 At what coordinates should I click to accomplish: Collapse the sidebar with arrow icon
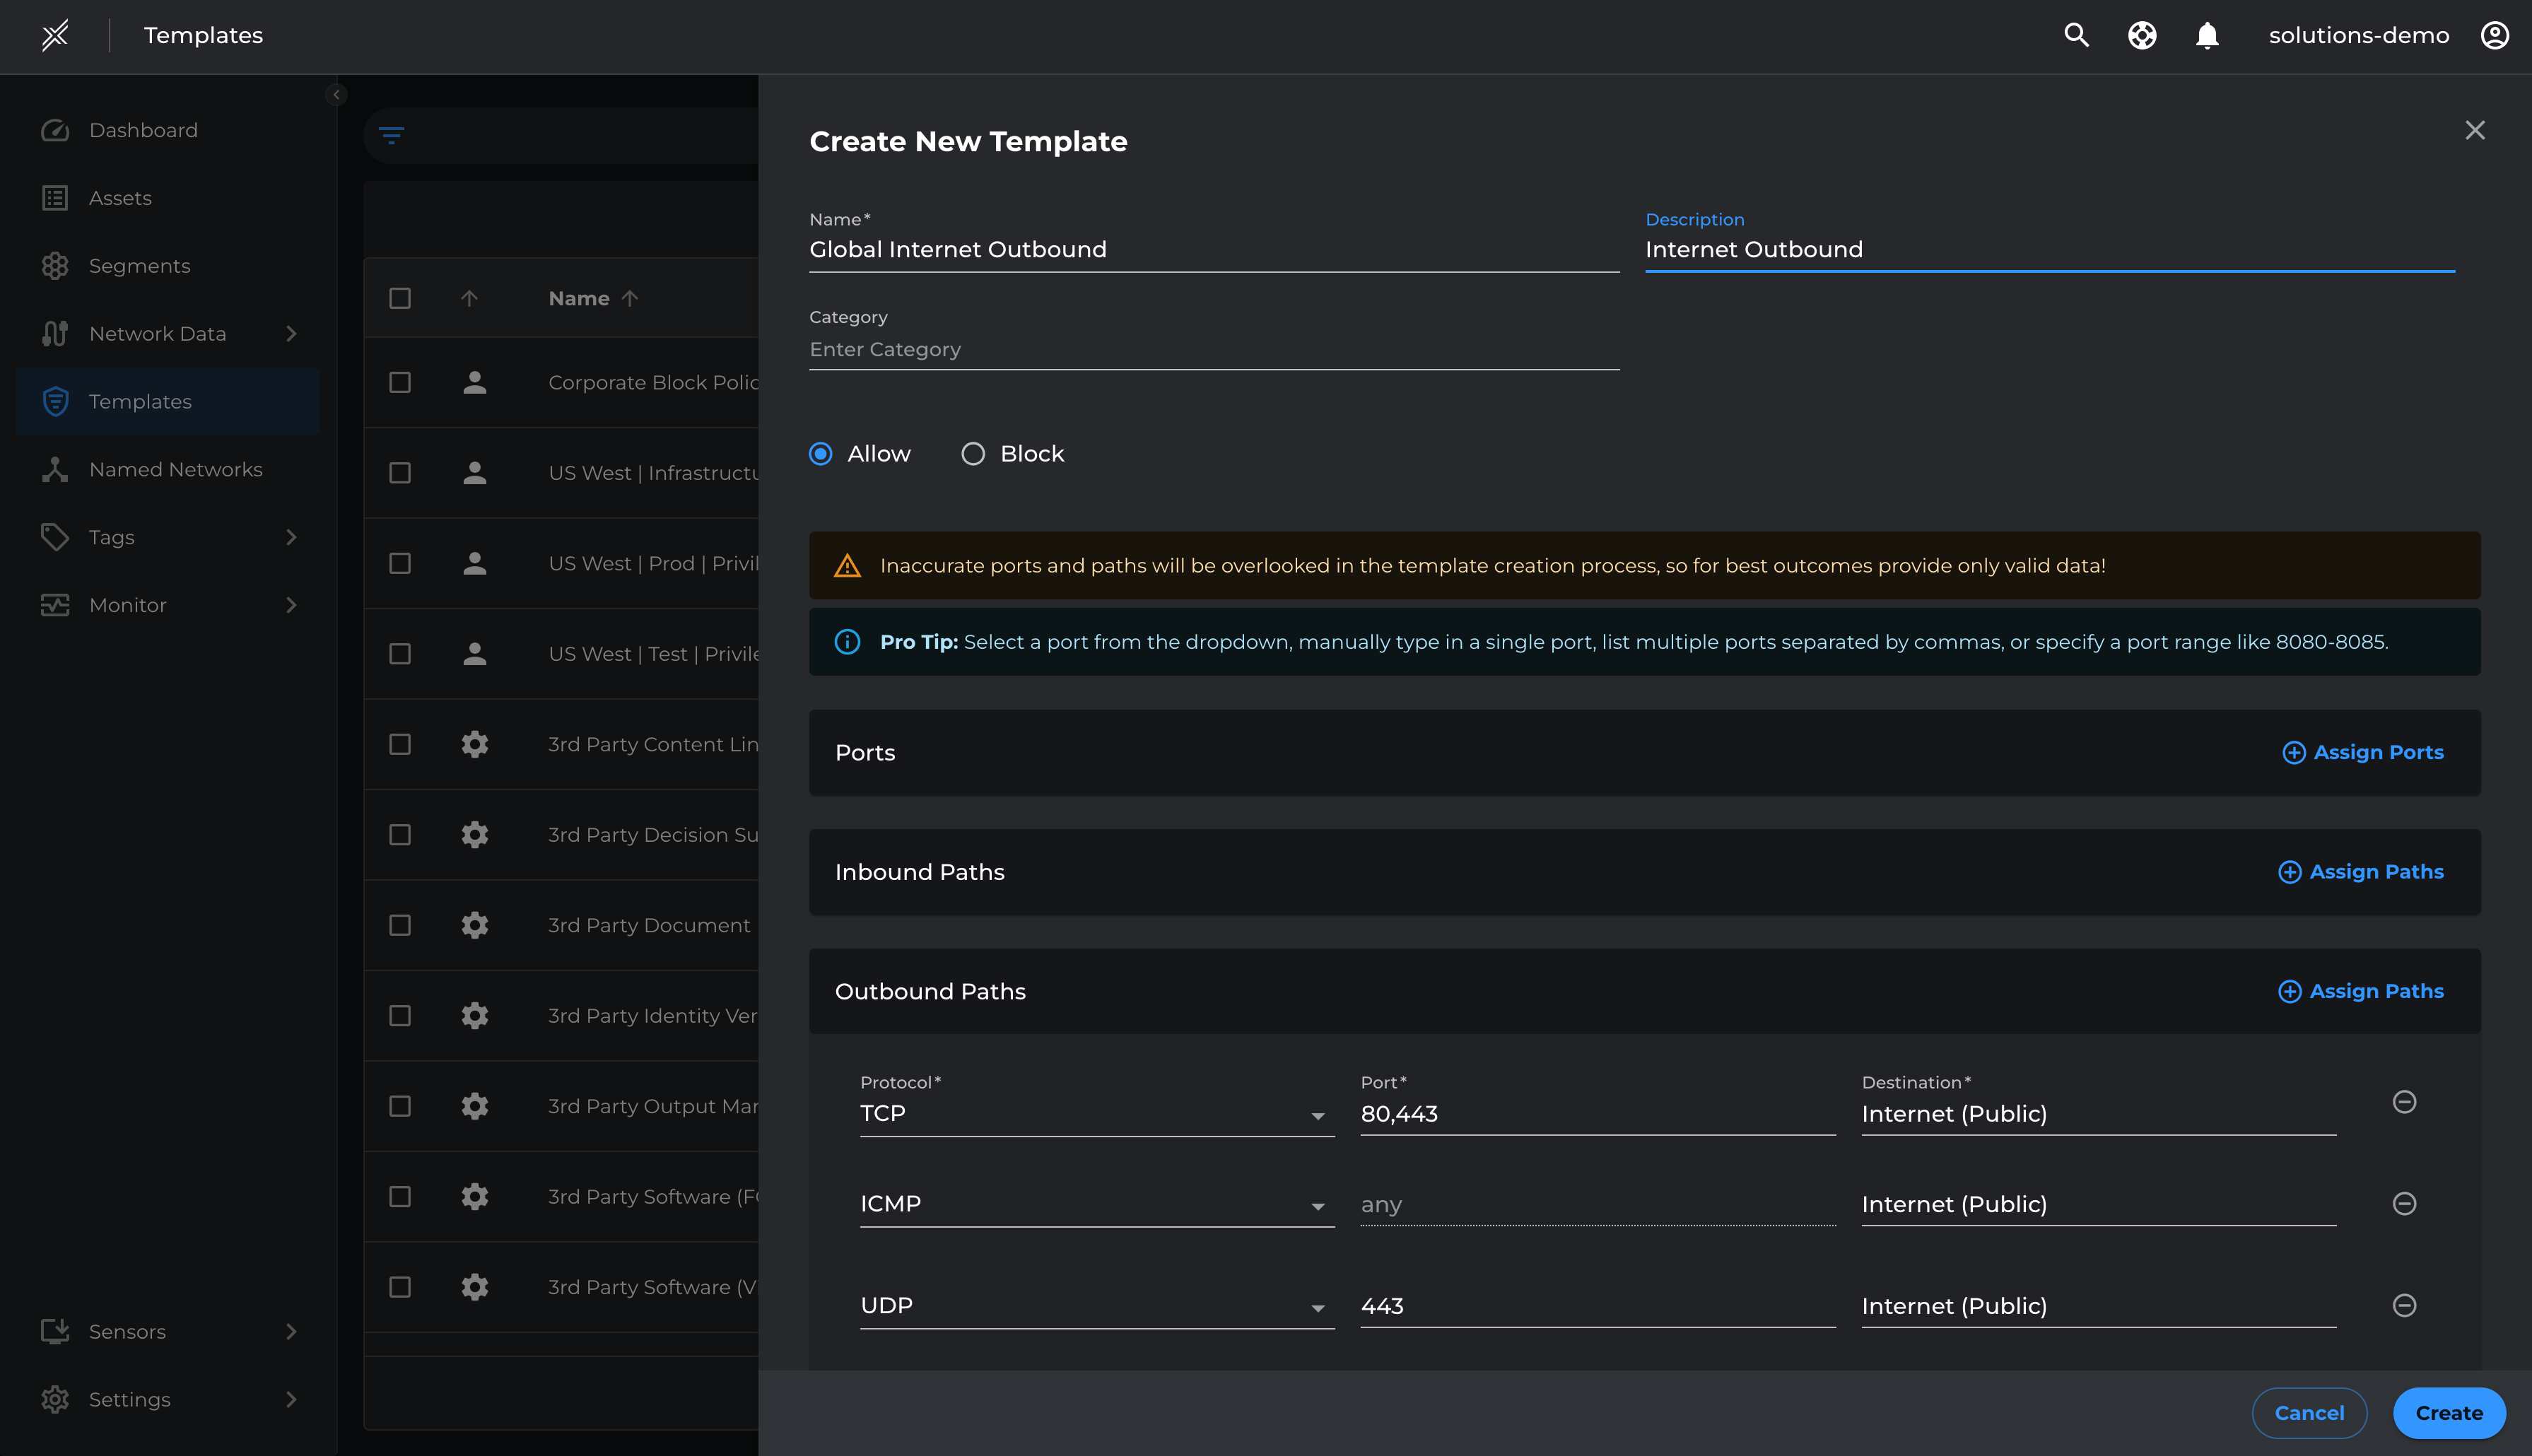(x=336, y=95)
